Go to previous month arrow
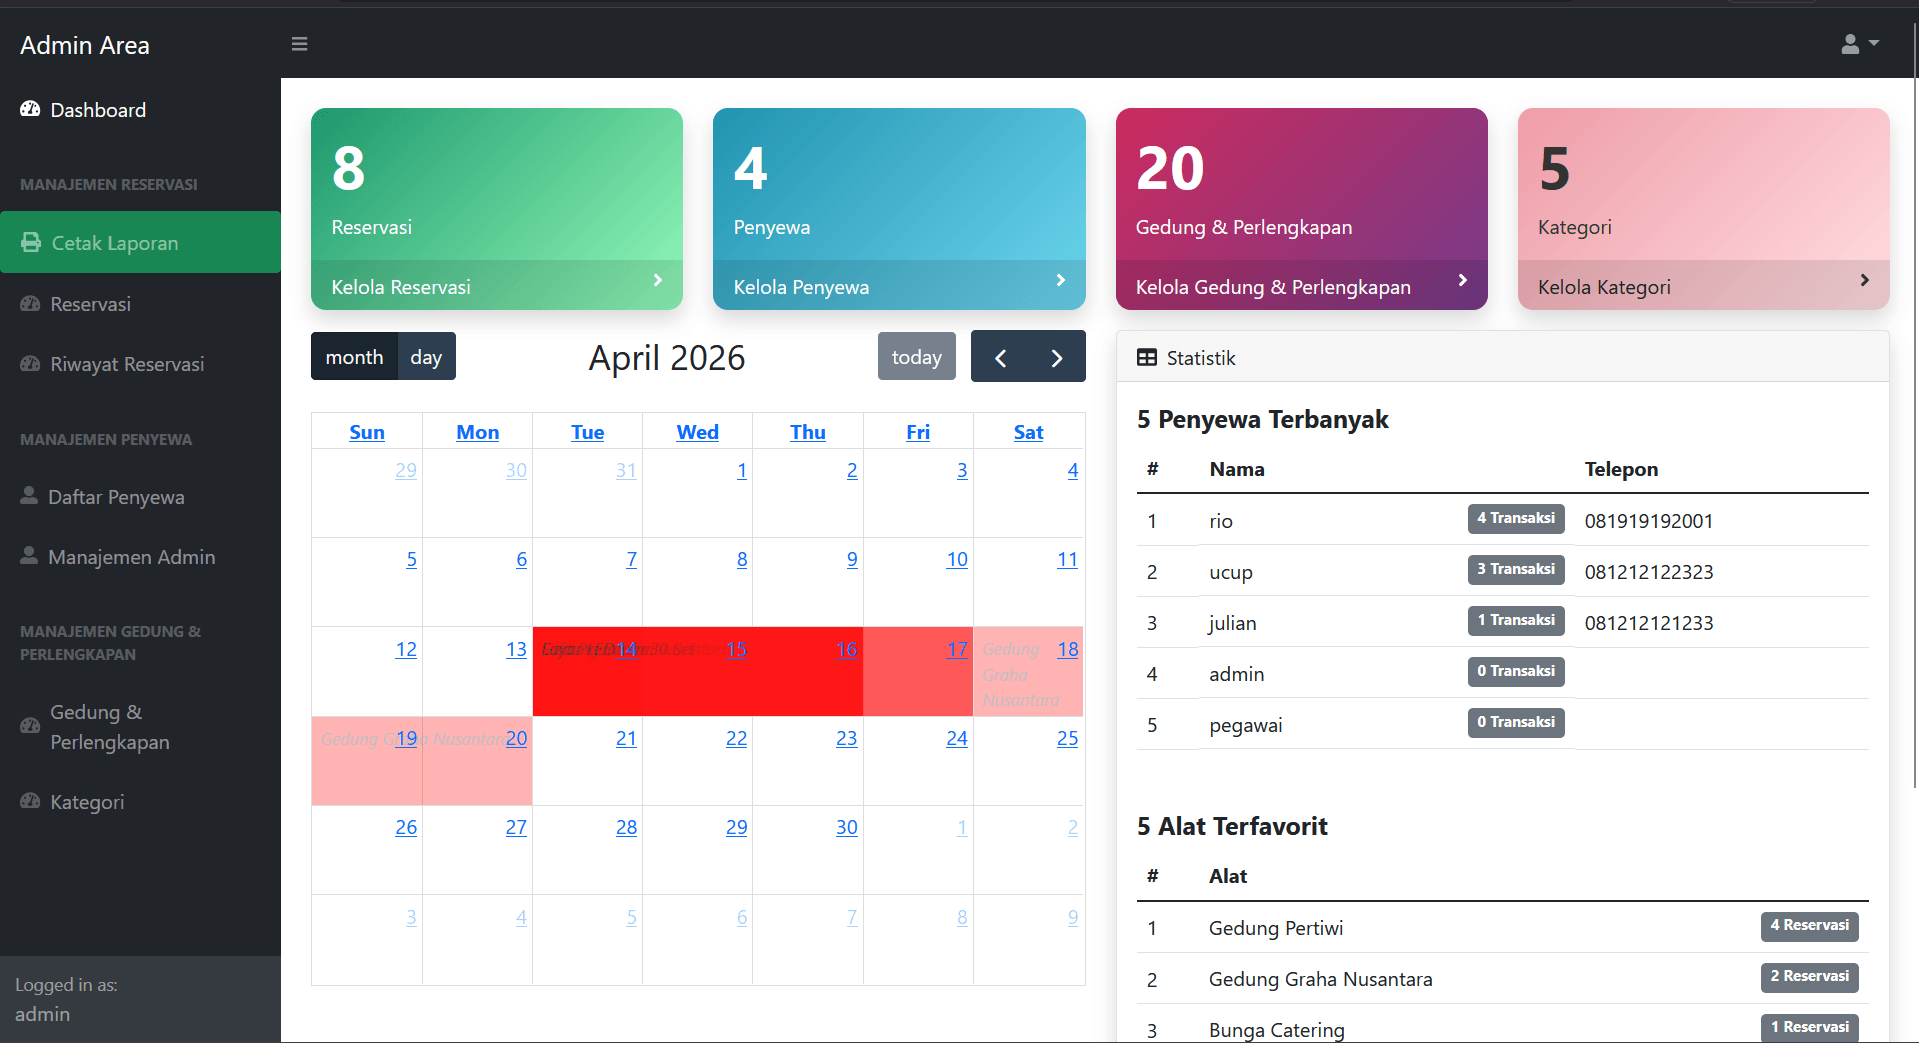Image resolution: width=1919 pixels, height=1043 pixels. [x=1000, y=357]
